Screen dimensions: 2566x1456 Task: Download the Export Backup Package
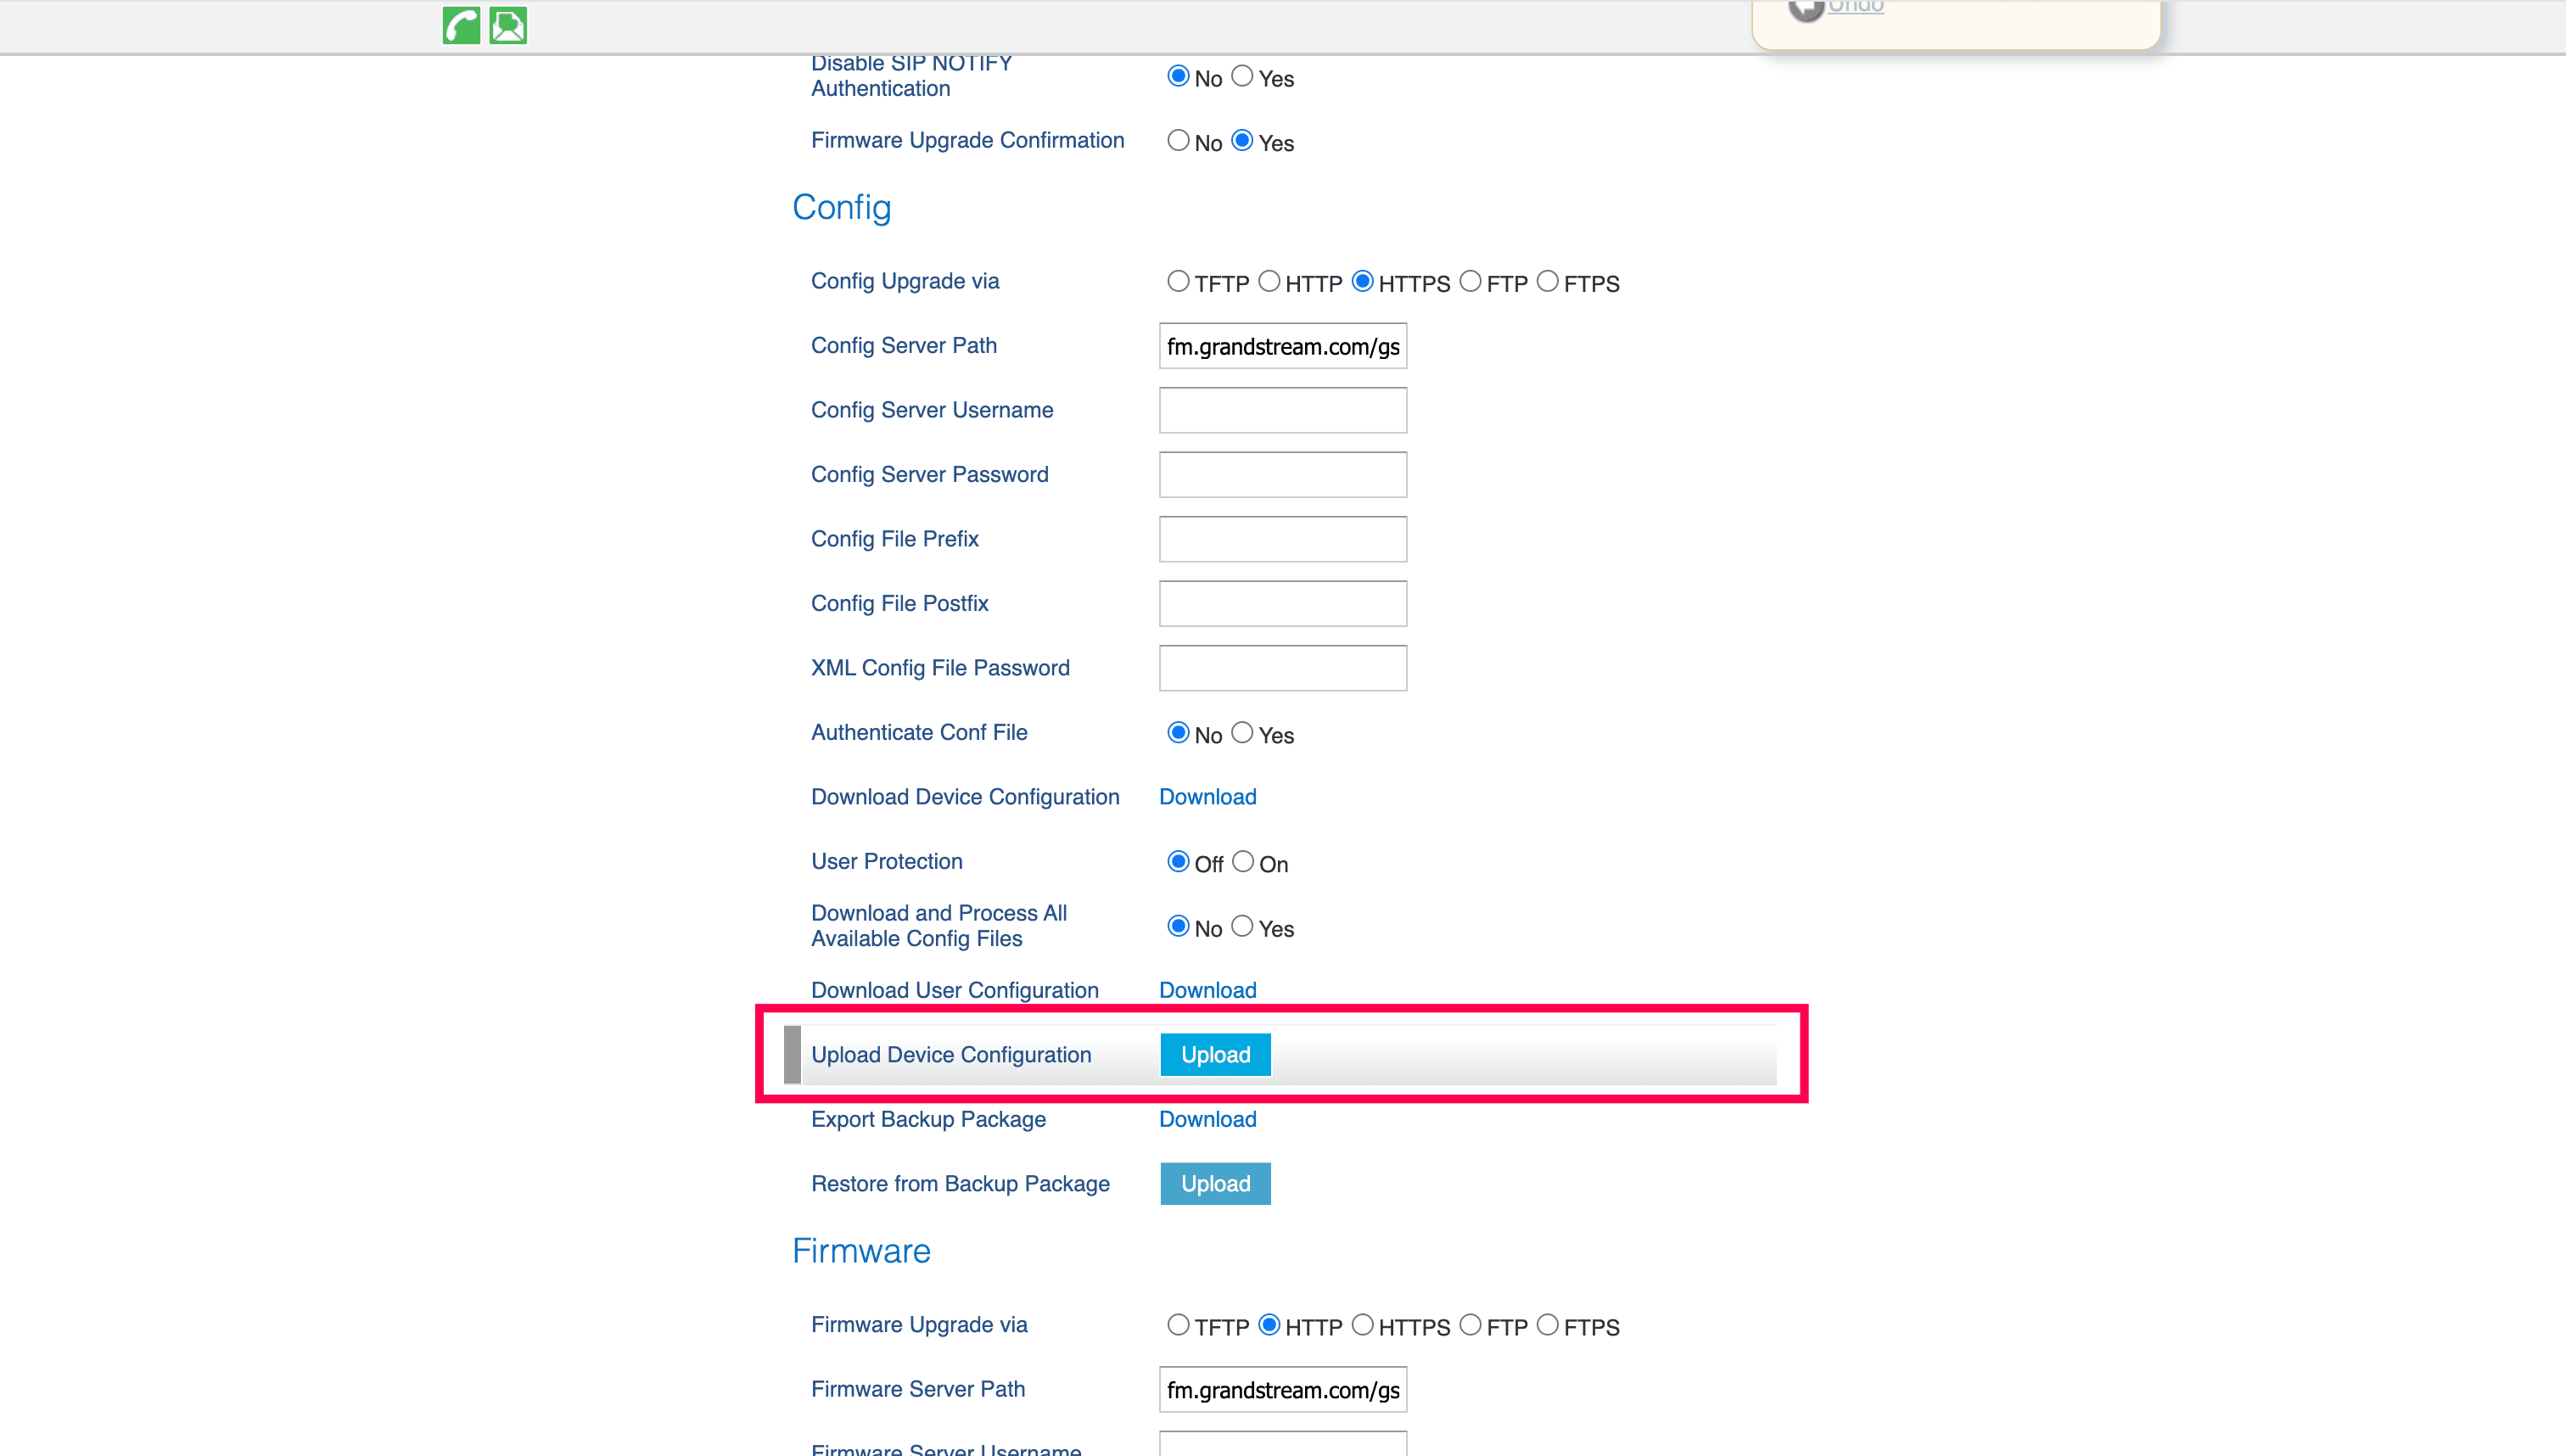[1207, 1119]
